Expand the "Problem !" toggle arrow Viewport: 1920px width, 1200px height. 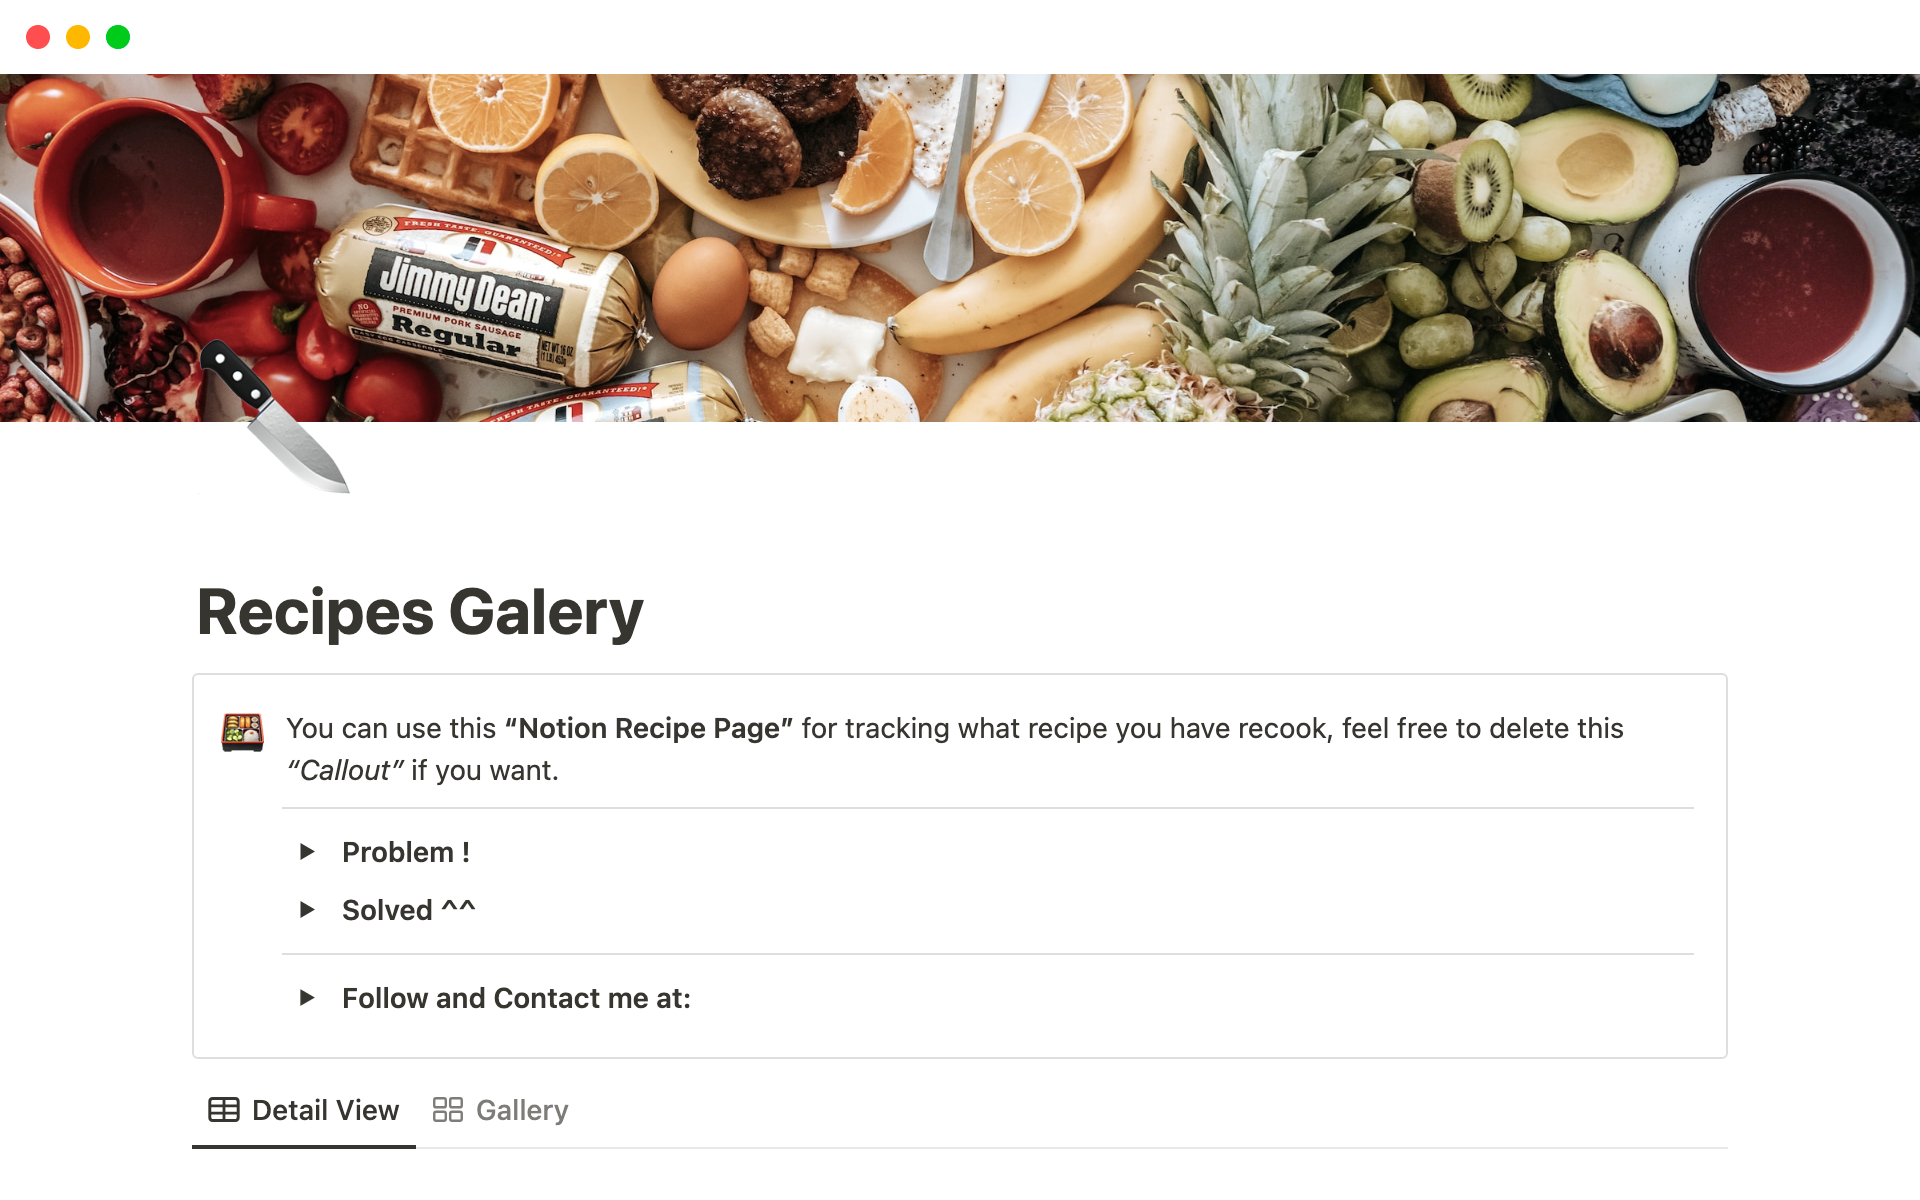coord(307,852)
